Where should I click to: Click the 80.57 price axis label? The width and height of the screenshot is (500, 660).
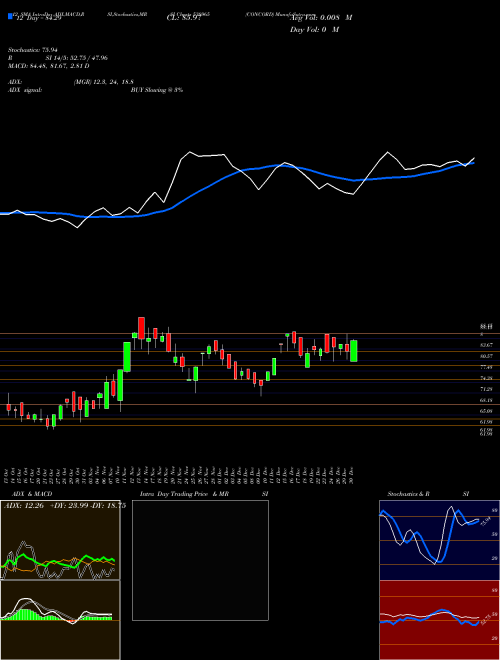[x=487, y=356]
